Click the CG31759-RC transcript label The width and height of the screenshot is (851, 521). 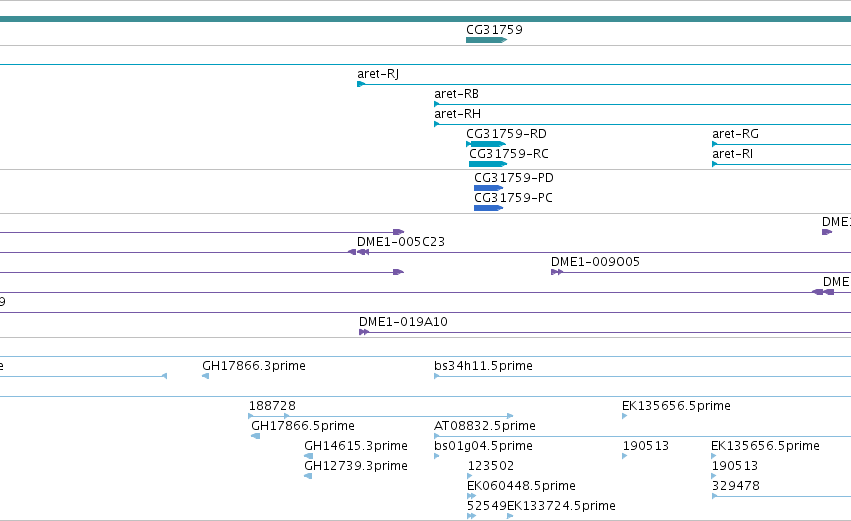tap(509, 154)
